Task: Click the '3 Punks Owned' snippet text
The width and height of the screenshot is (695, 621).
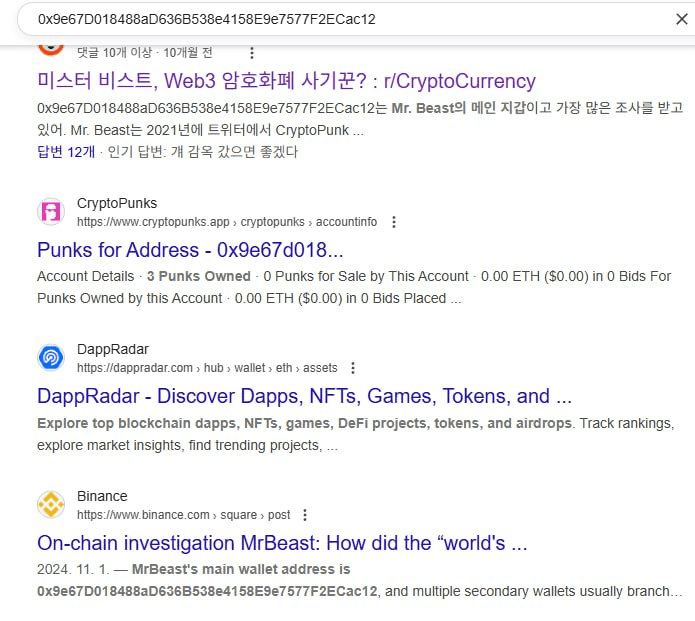Action: pos(199,276)
